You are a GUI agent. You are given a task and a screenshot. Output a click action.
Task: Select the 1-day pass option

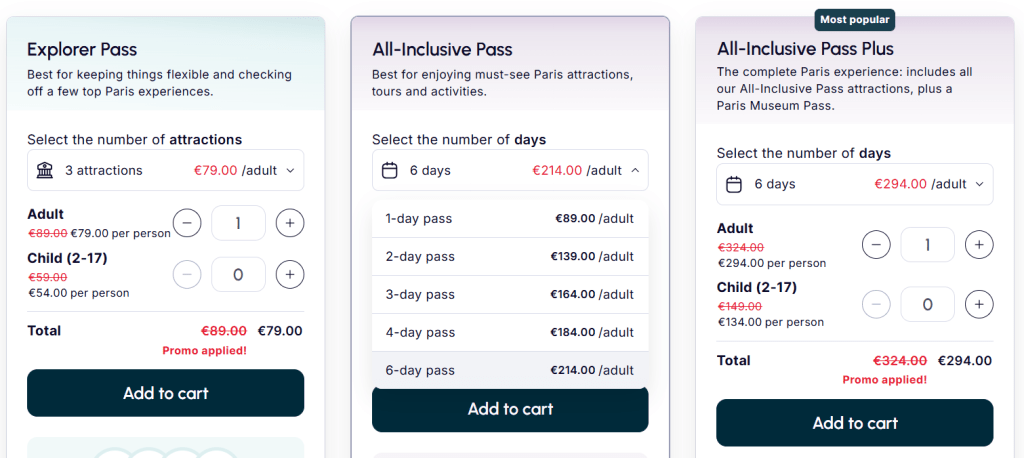pyautogui.click(x=510, y=218)
